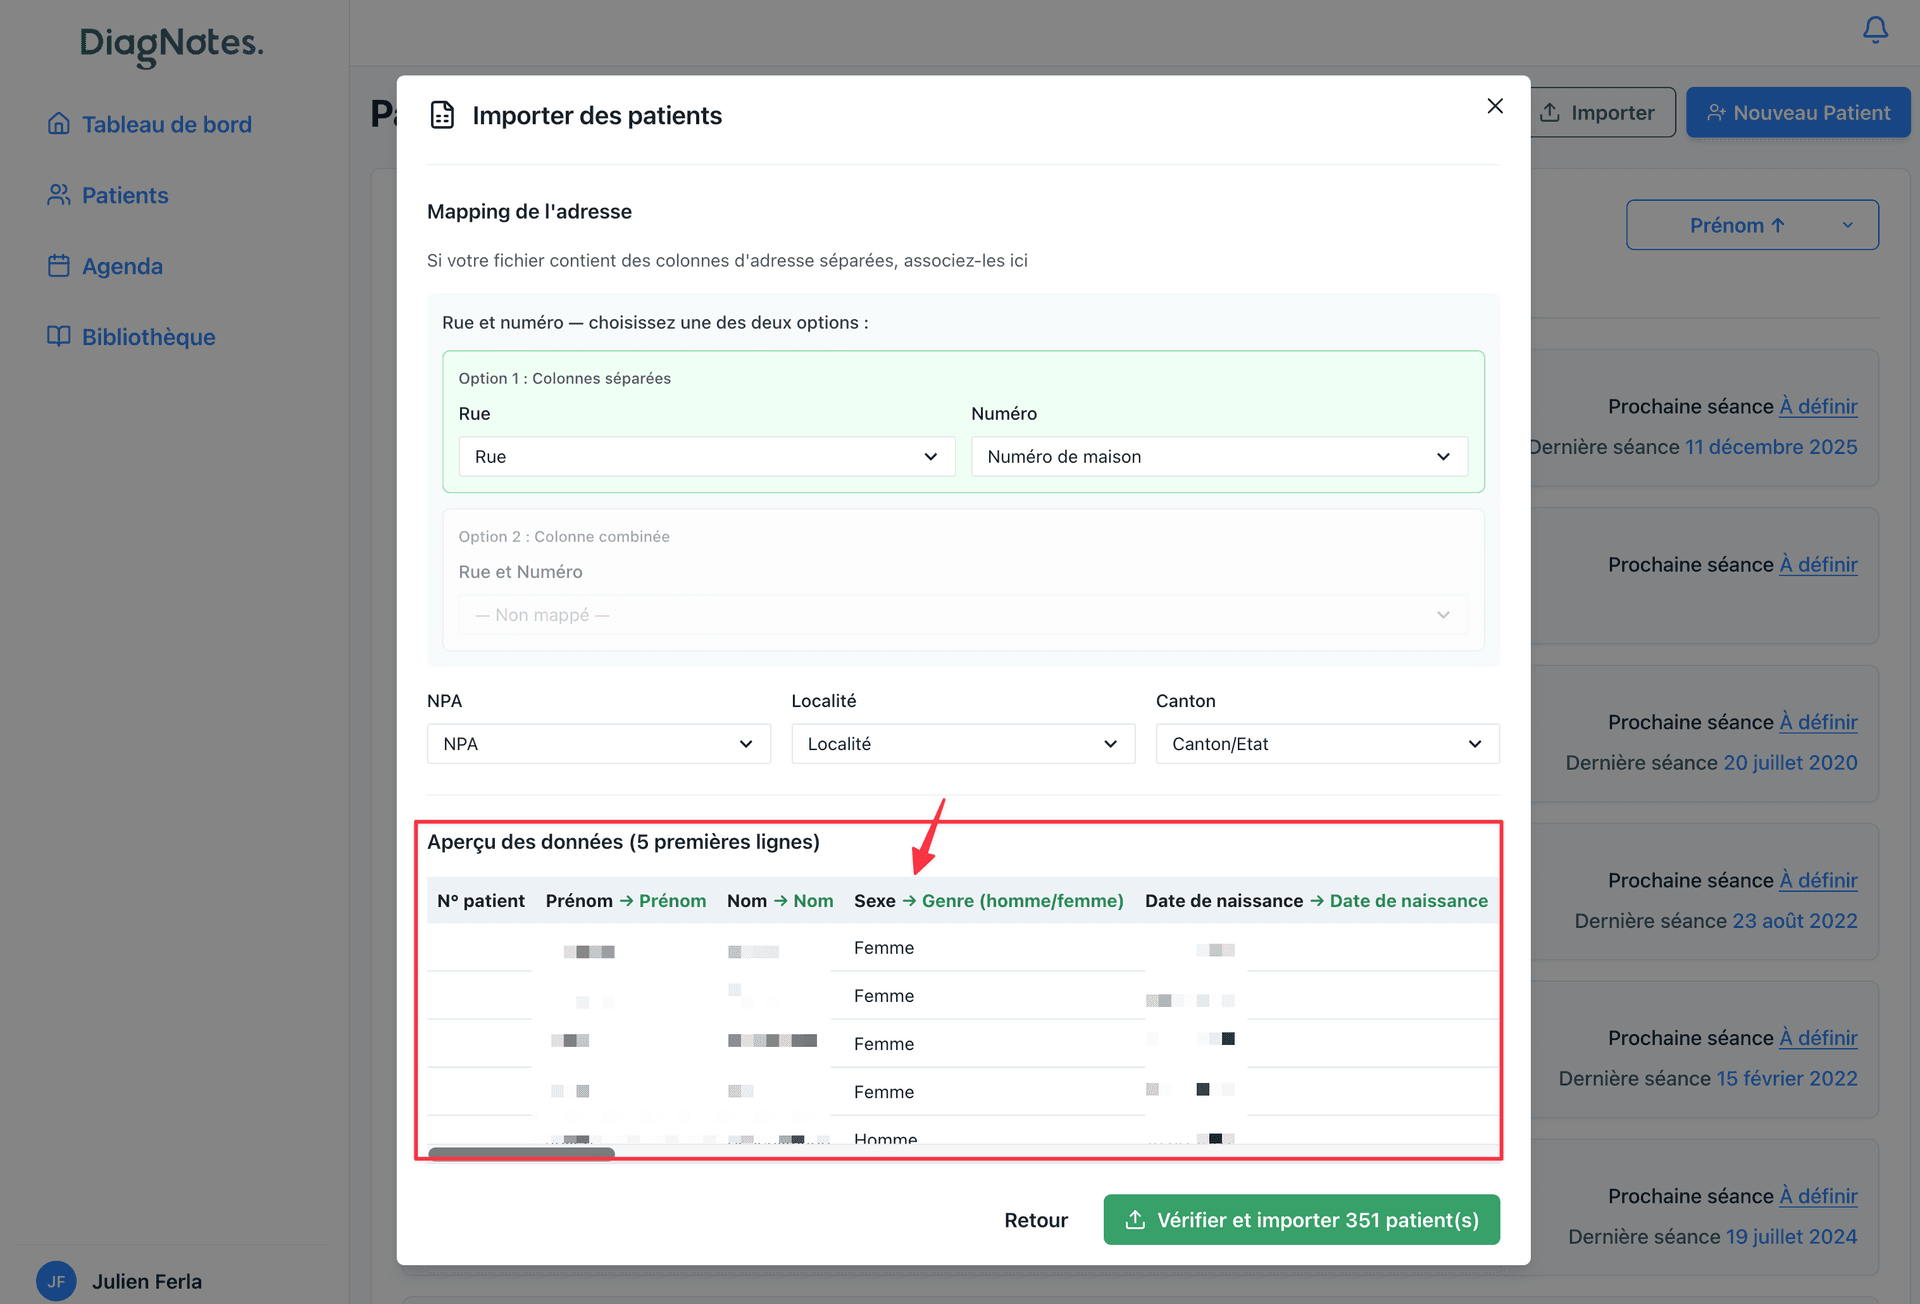The height and width of the screenshot is (1304, 1920).
Task: Open Bibliothèque via the book icon
Action: pyautogui.click(x=58, y=337)
